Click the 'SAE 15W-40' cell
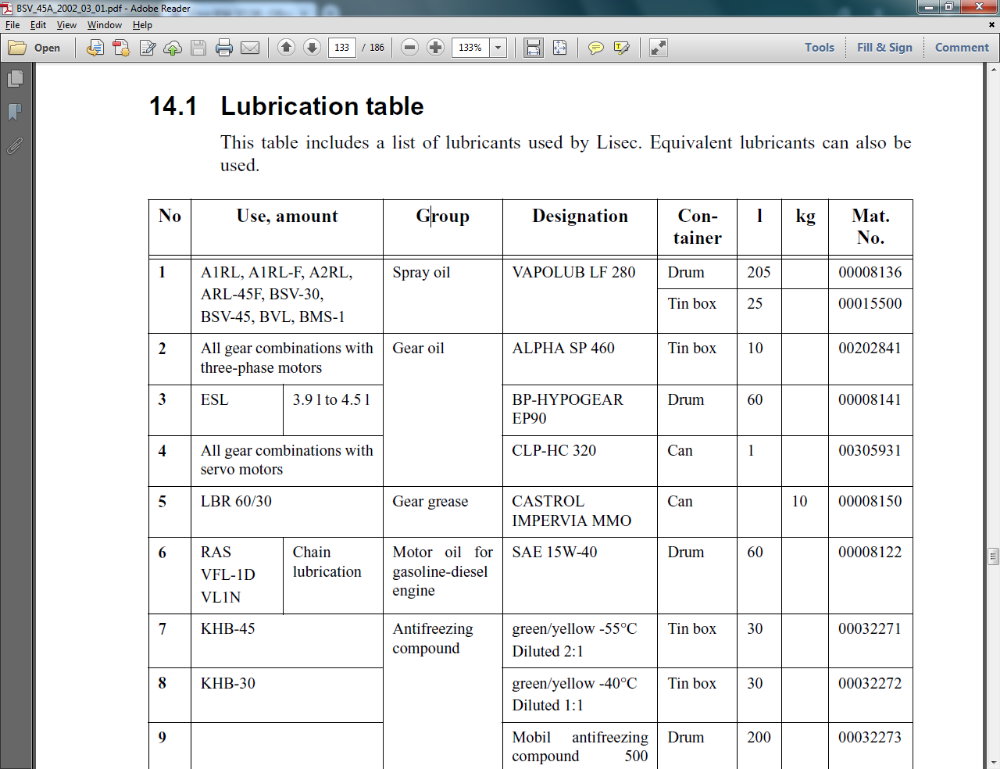 [554, 552]
